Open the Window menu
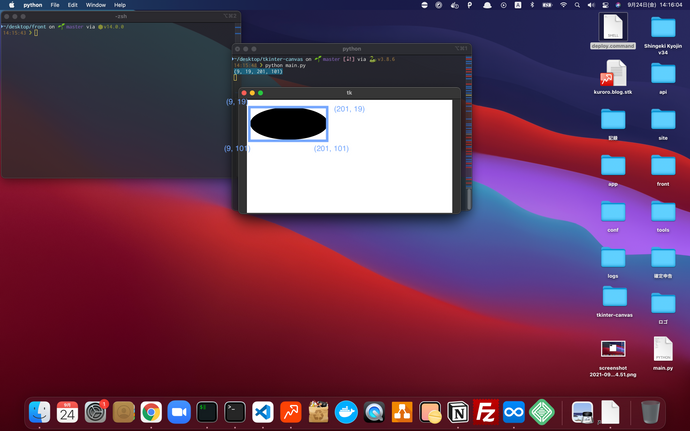The width and height of the screenshot is (690, 431). pyautogui.click(x=95, y=5)
